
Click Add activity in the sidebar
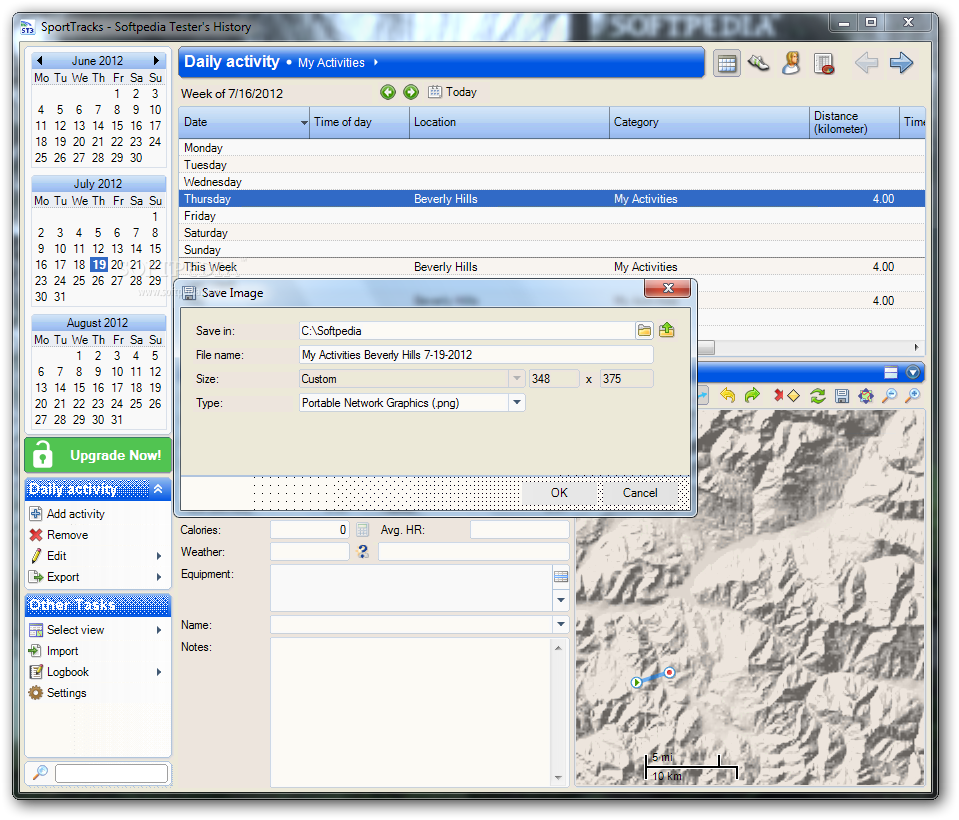75,514
